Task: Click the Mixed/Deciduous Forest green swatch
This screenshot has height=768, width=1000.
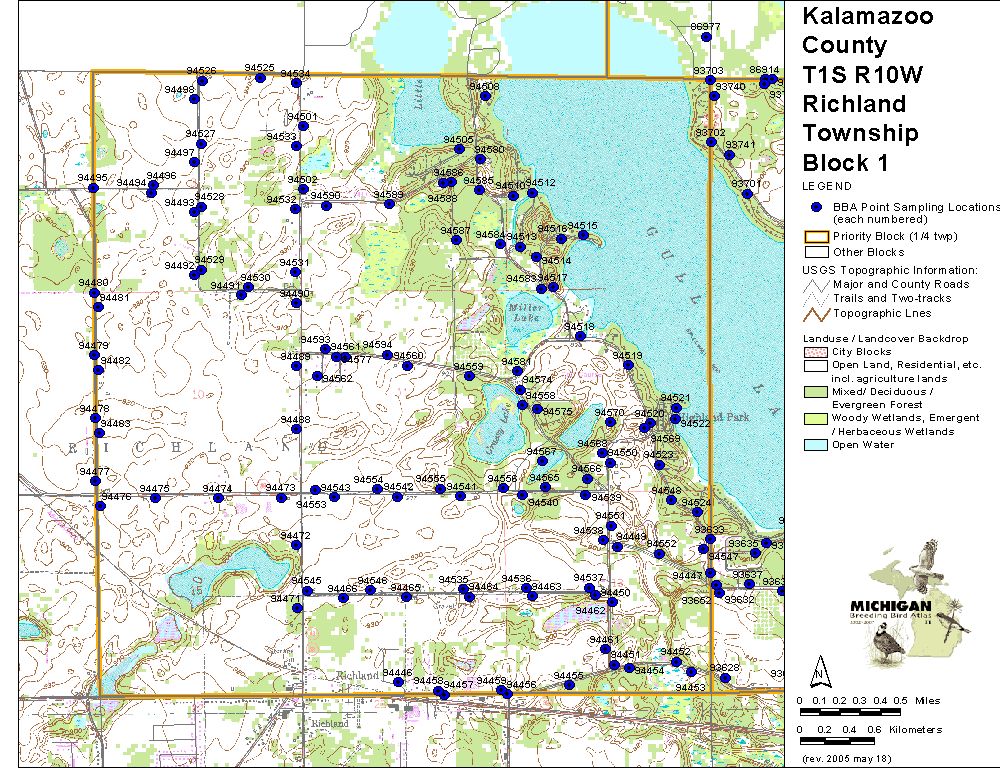Action: point(816,392)
